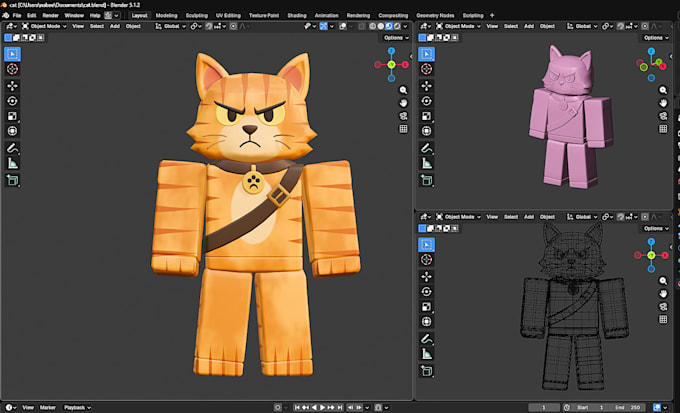Open Object Mode dropdown in the top-right viewport
Viewport: 680px width, 413px height.
click(x=459, y=26)
